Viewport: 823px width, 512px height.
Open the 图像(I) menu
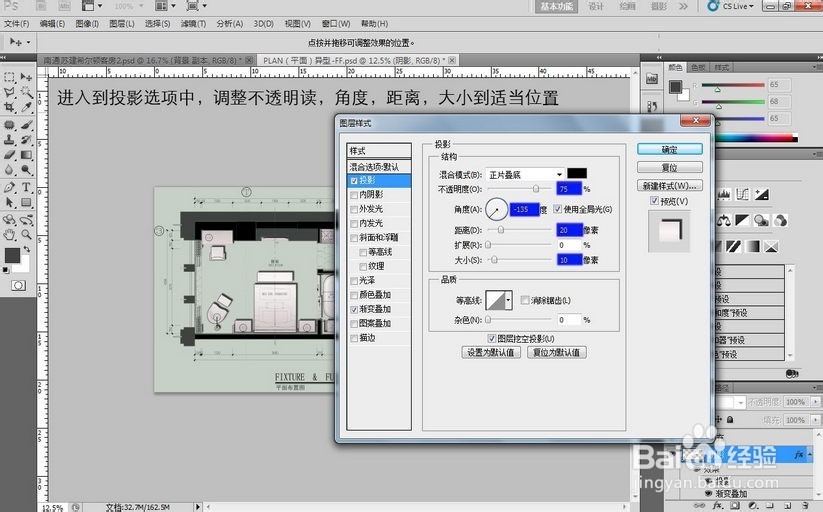coord(87,24)
